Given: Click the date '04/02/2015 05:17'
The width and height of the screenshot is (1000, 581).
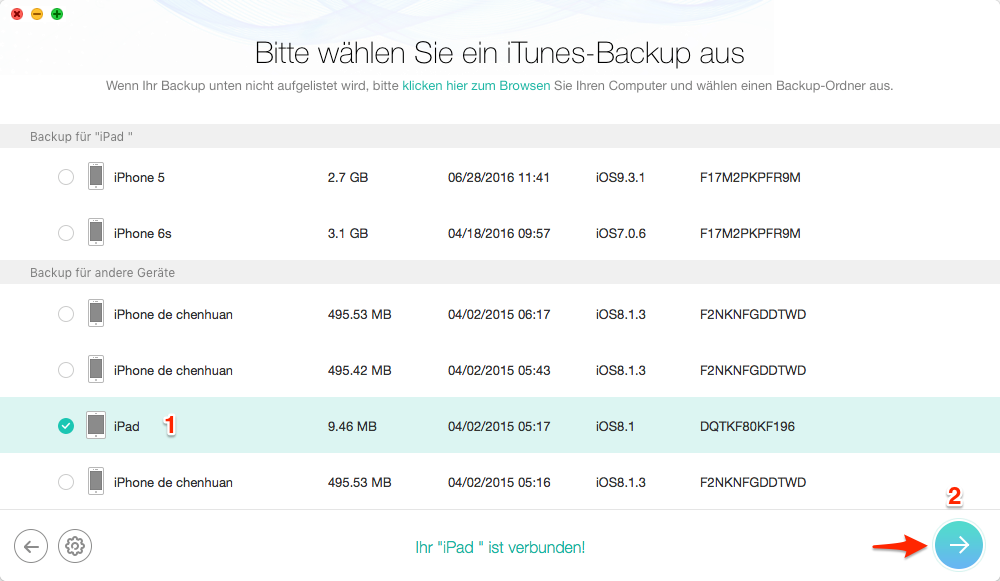Looking at the screenshot, I should coord(499,426).
